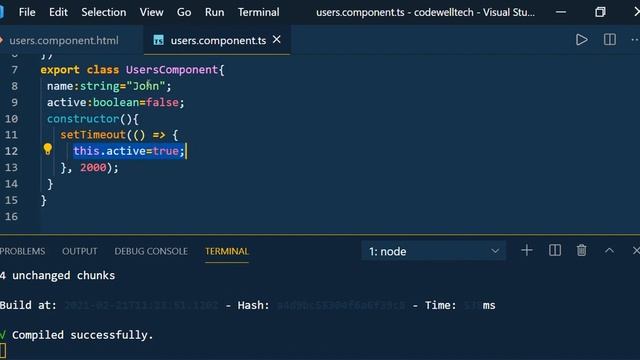This screenshot has height=360, width=640.
Task: Click line number 10 in the gutter
Action: tap(11, 119)
